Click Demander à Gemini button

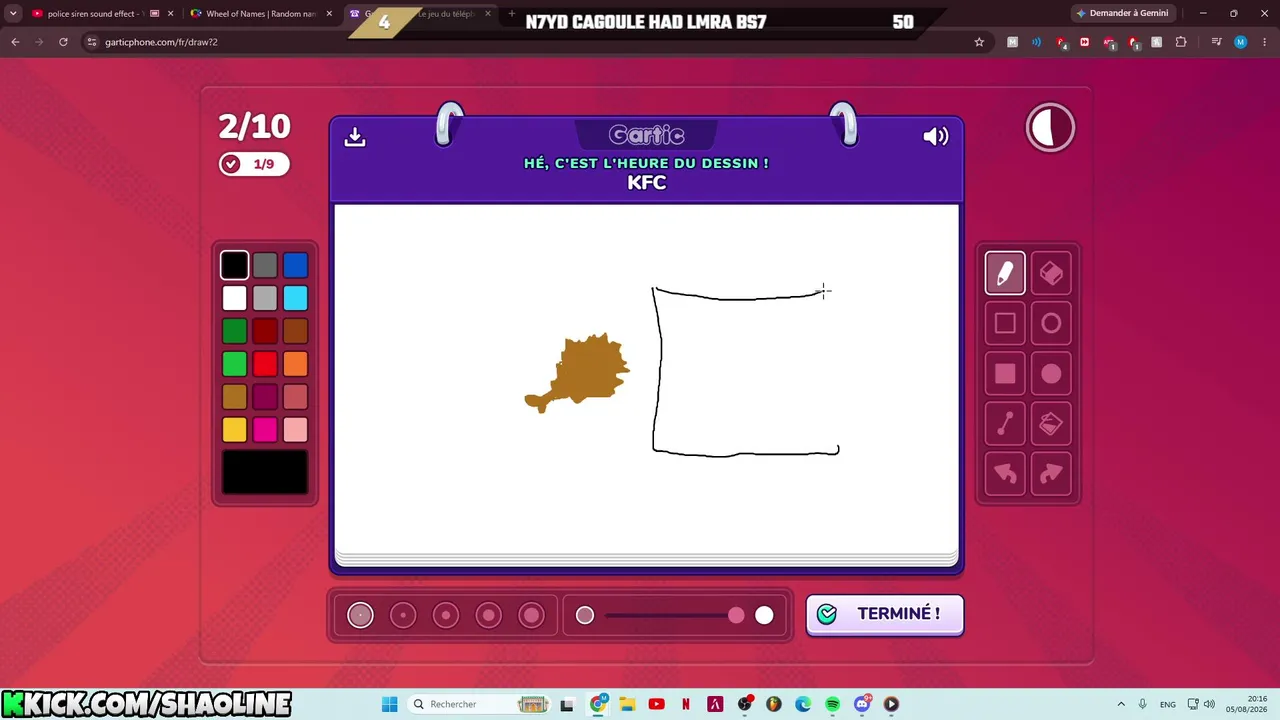(1123, 13)
